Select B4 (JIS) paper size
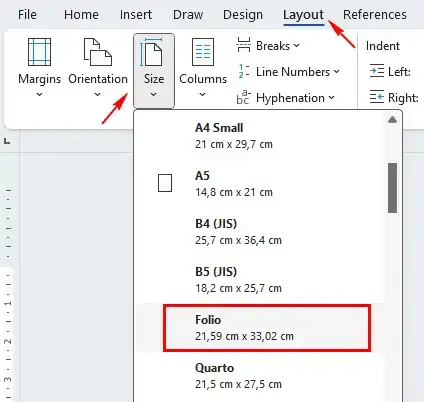The width and height of the screenshot is (424, 402). (259, 232)
